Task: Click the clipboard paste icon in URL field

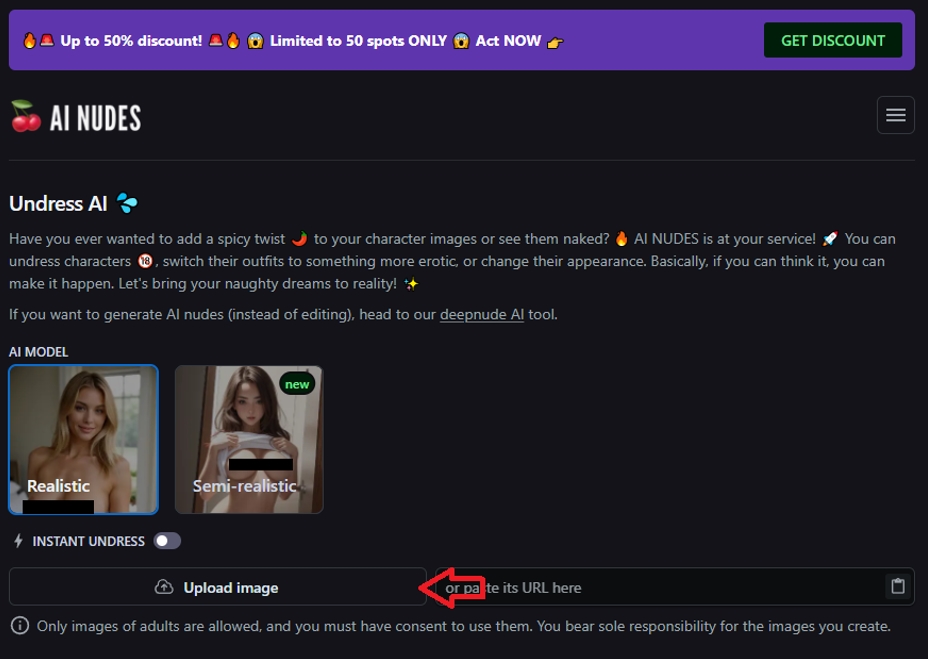Action: [x=898, y=586]
